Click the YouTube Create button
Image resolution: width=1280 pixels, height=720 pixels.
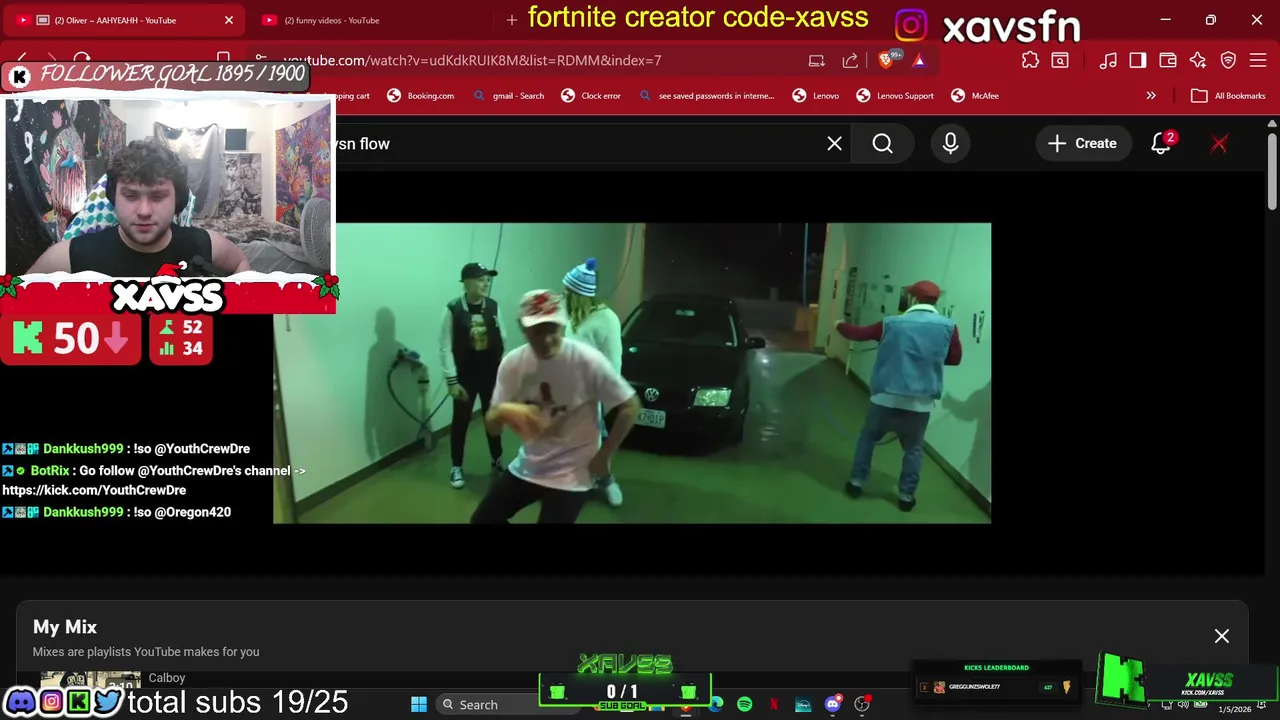(1082, 144)
